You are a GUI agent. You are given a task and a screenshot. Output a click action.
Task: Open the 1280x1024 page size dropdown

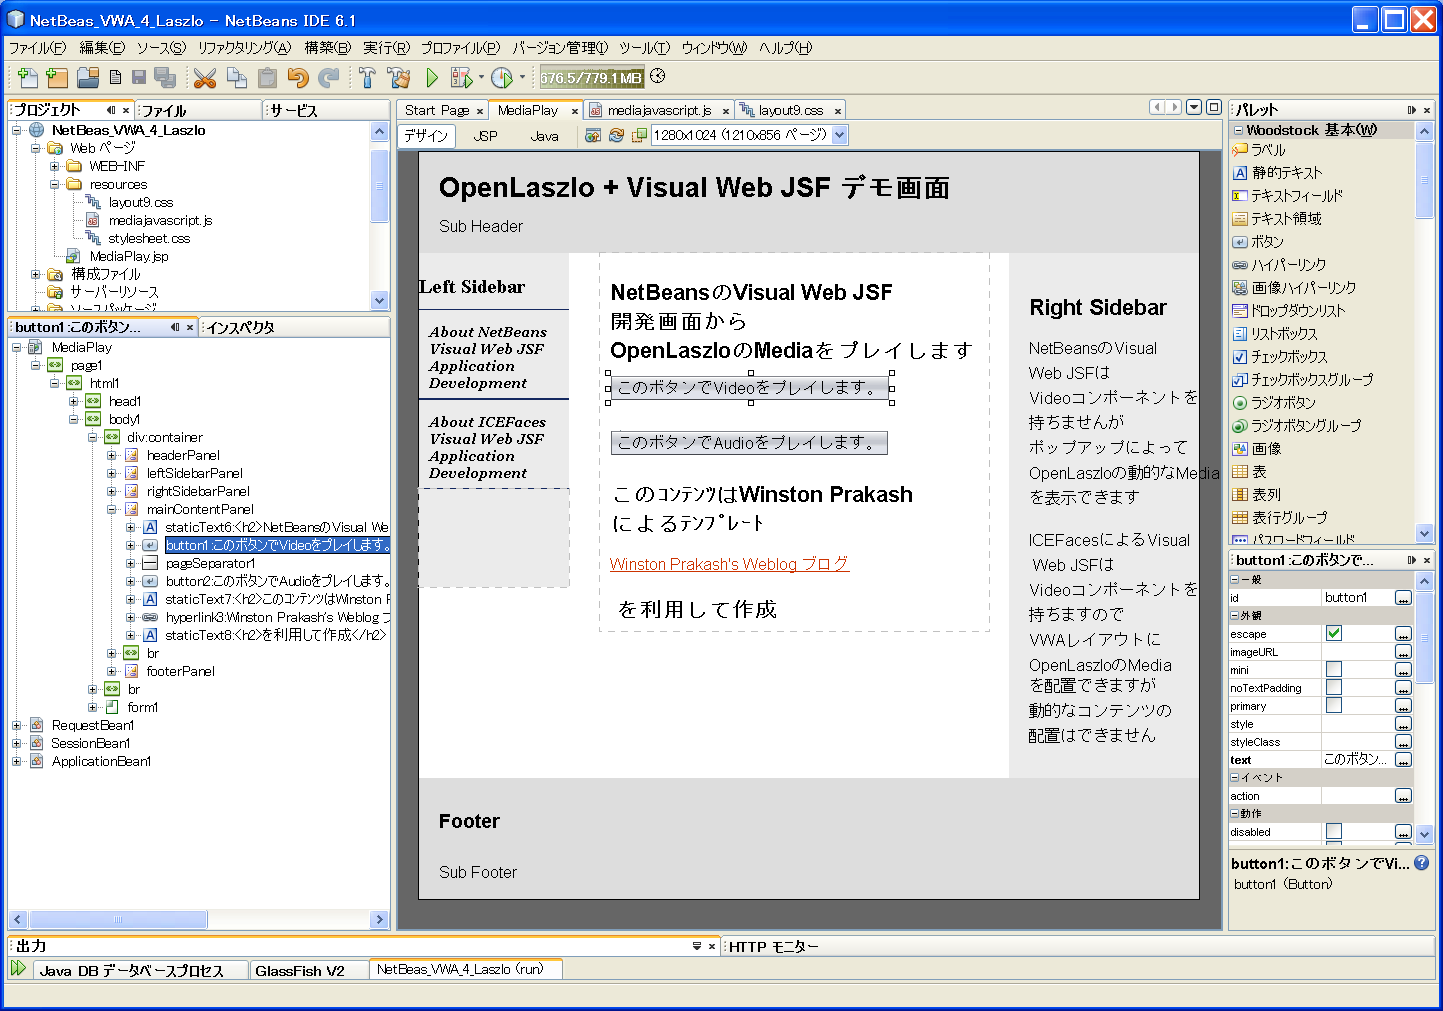point(839,135)
